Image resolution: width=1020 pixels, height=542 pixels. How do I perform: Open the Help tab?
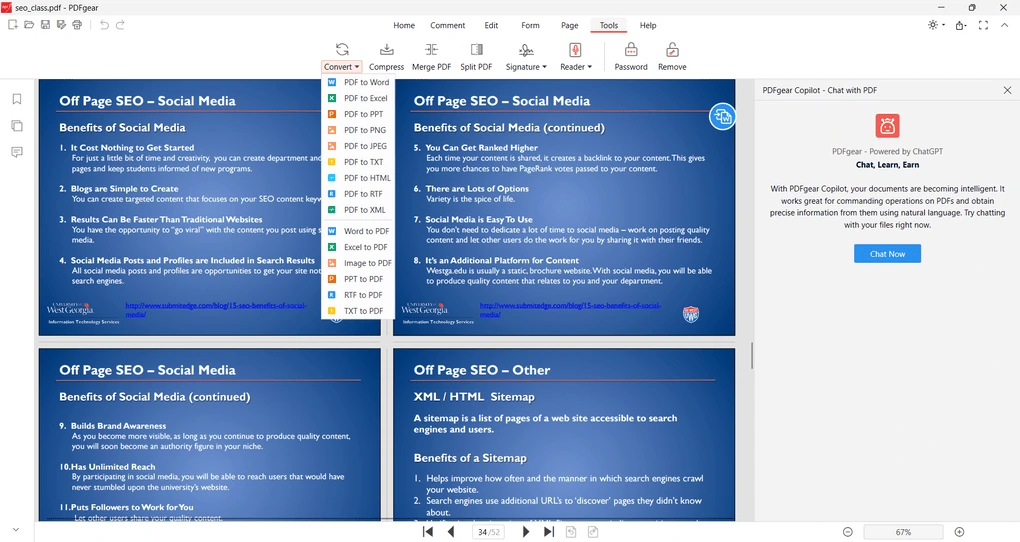point(648,25)
